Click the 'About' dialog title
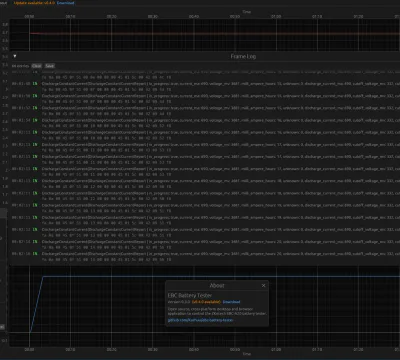400x360 pixels. pyautogui.click(x=217, y=285)
